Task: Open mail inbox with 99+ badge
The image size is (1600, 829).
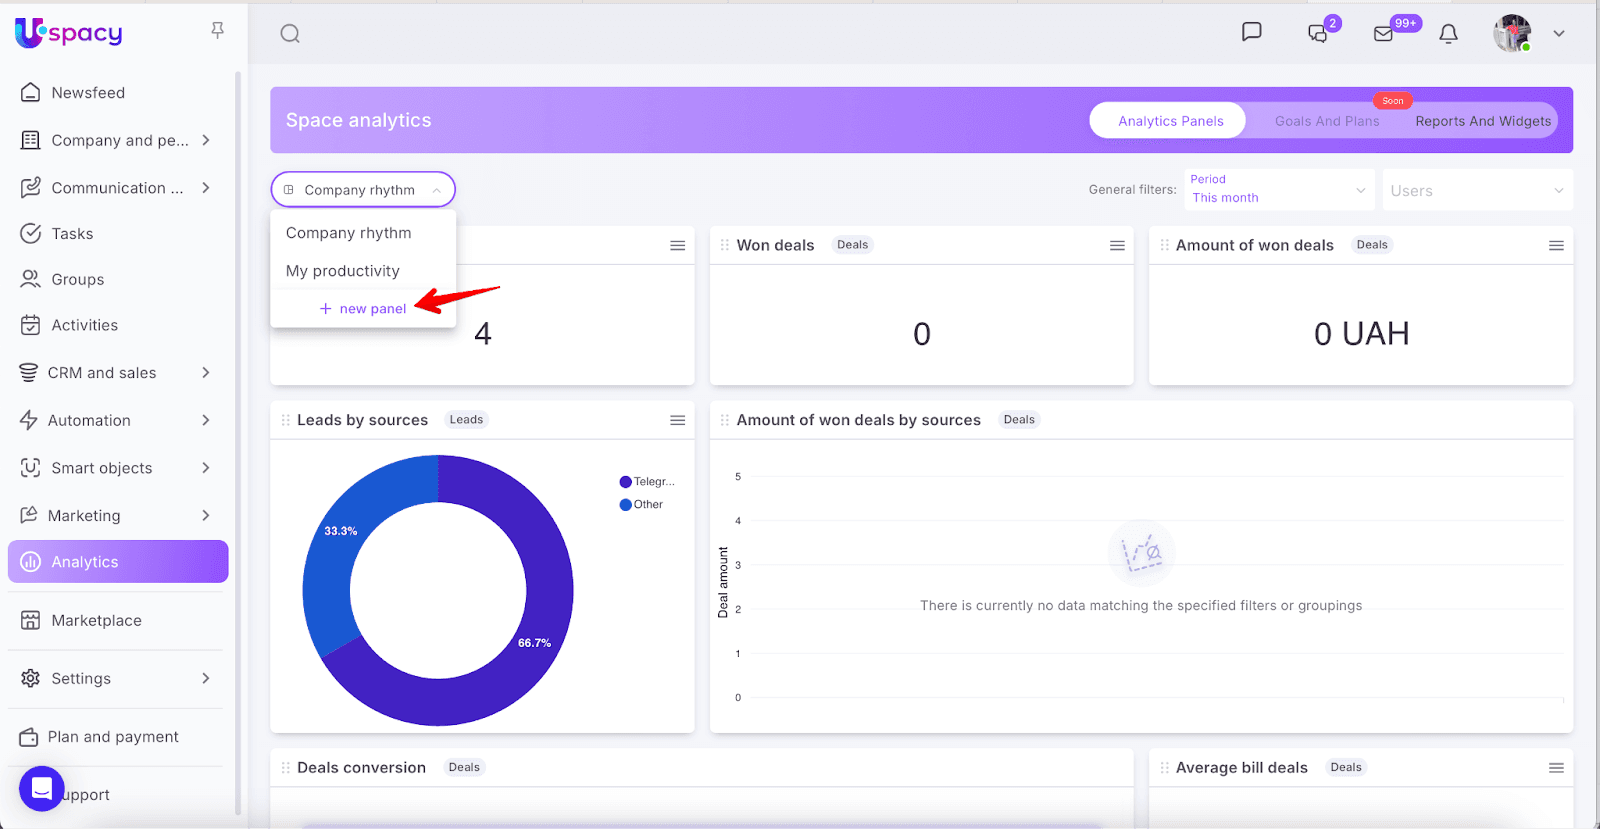Action: pyautogui.click(x=1384, y=34)
